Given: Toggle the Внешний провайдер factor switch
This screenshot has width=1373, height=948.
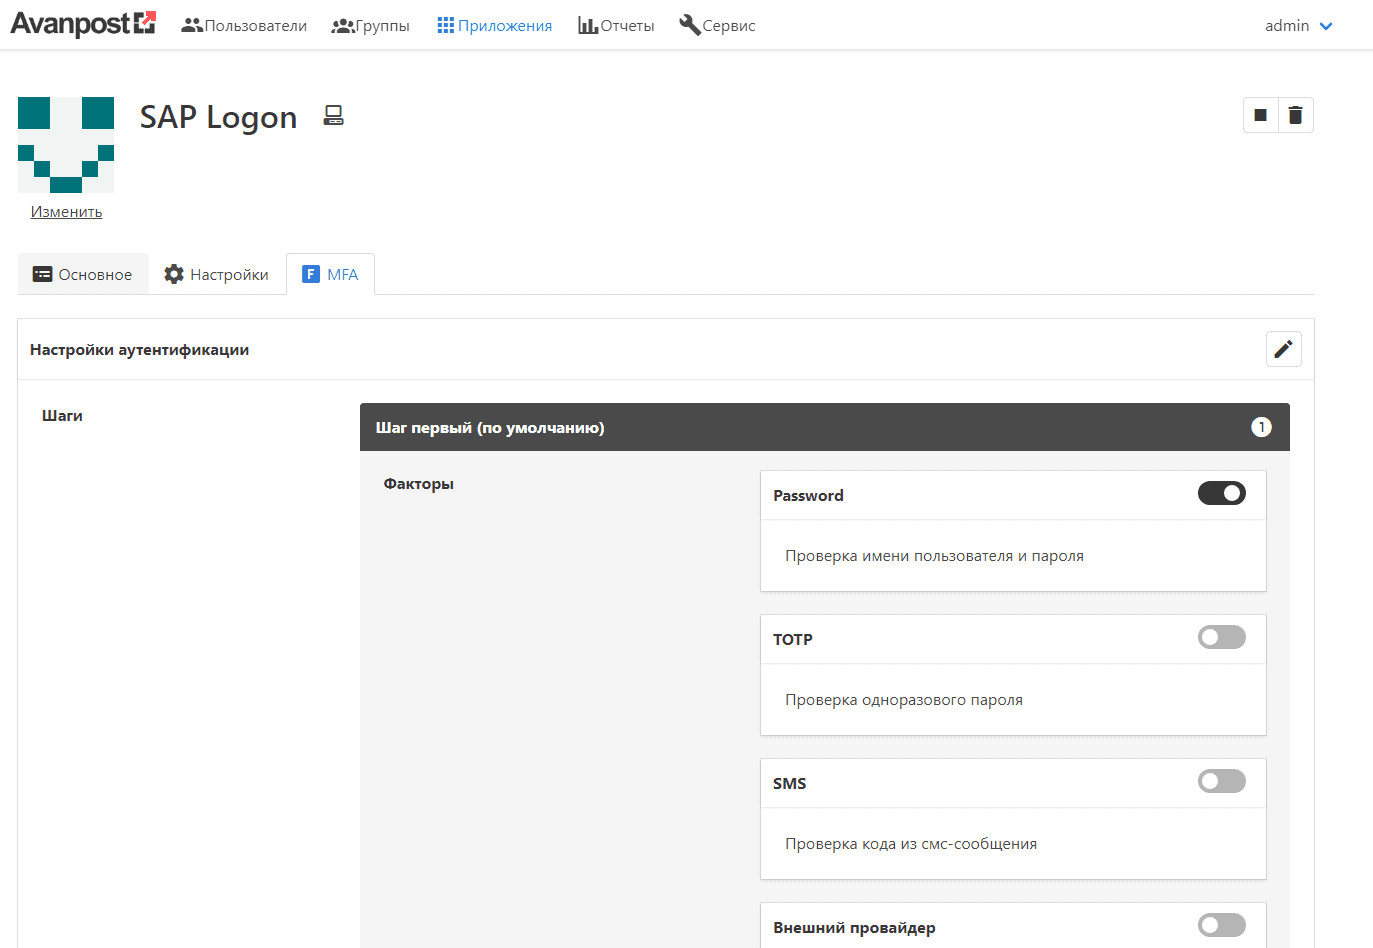Looking at the screenshot, I should (x=1221, y=925).
